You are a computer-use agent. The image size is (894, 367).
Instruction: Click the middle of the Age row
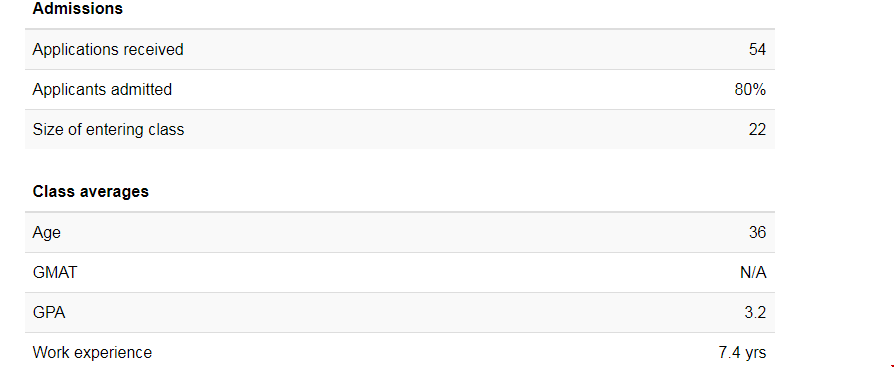(x=400, y=233)
